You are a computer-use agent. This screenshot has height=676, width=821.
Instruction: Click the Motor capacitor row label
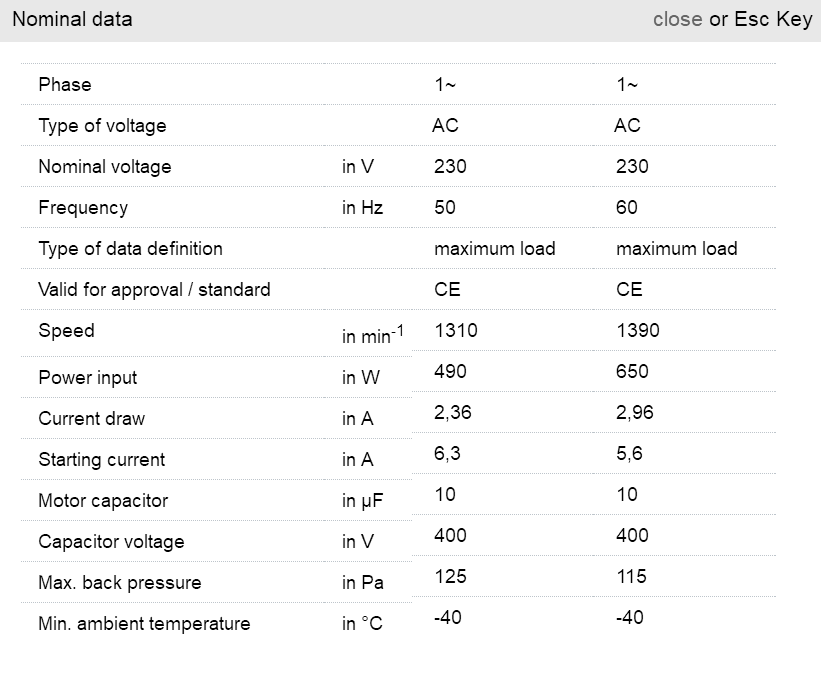(x=103, y=501)
